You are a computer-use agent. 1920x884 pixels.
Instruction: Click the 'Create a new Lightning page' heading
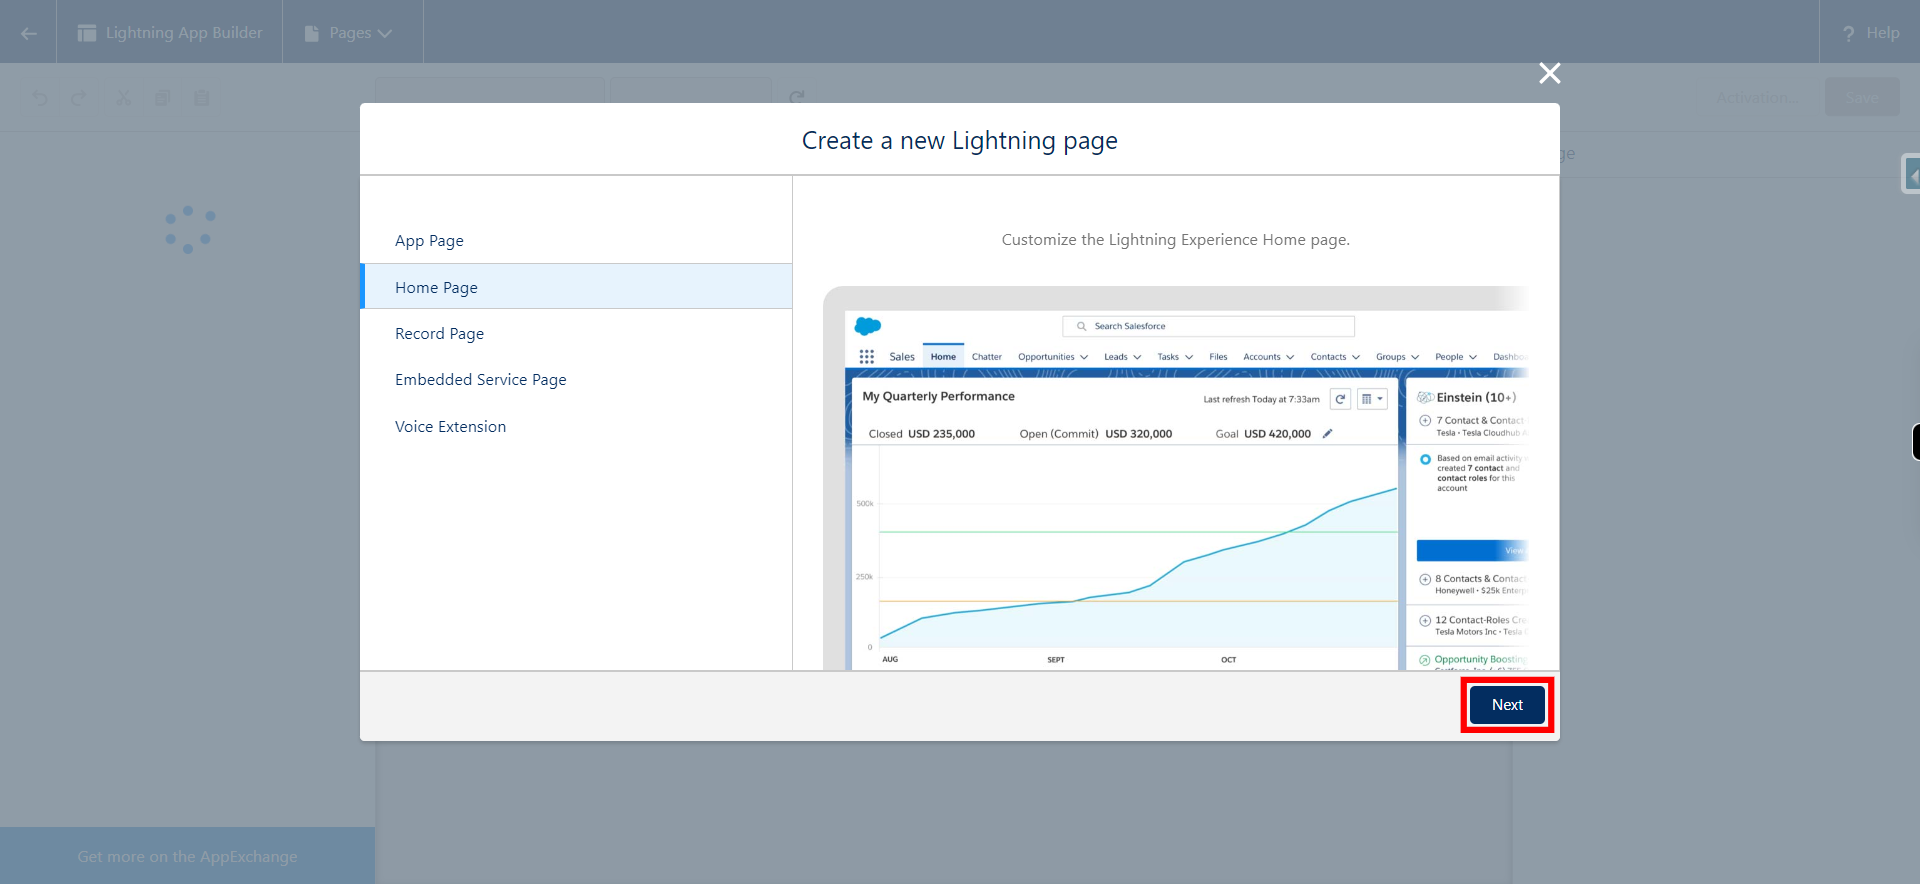pos(960,141)
